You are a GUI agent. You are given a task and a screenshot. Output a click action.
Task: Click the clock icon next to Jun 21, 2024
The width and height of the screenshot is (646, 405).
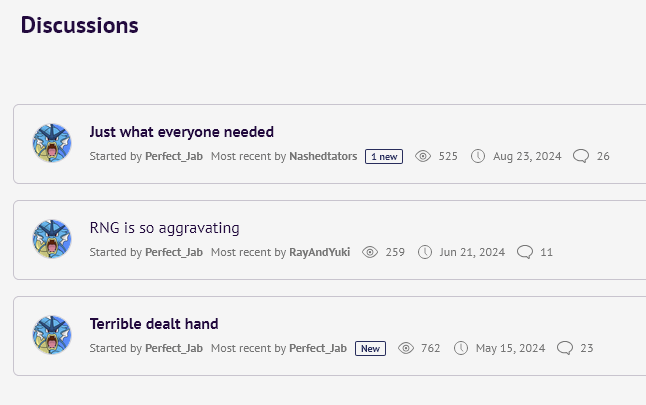tap(425, 252)
